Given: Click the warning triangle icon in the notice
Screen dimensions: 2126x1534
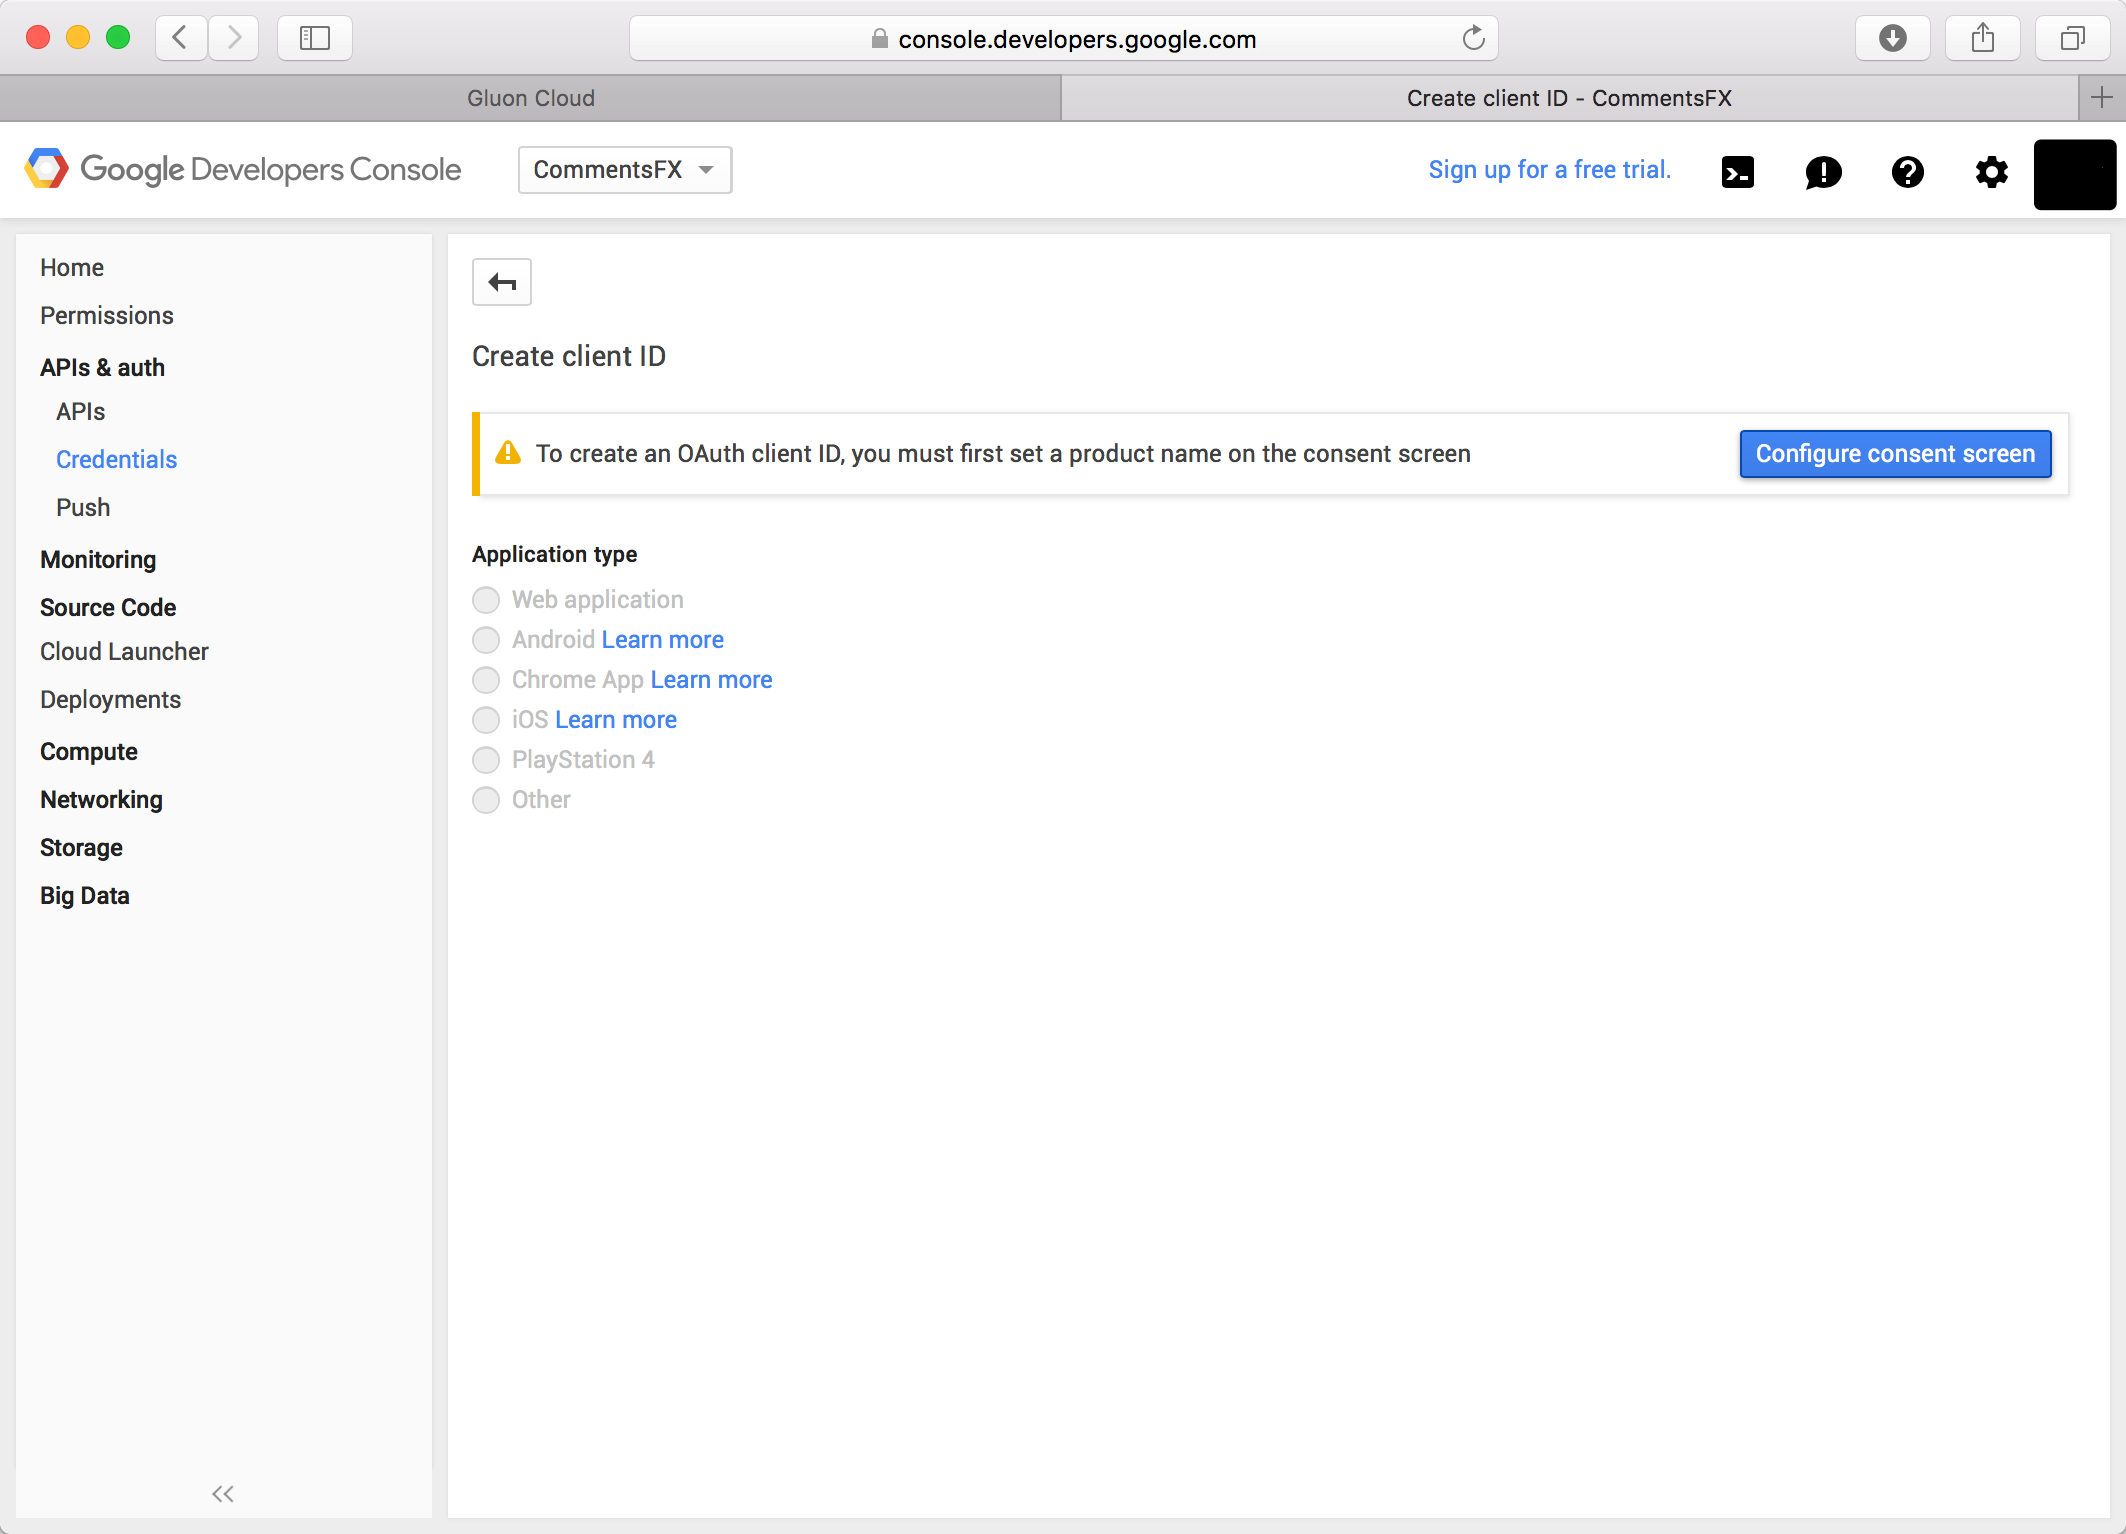Looking at the screenshot, I should 508,453.
